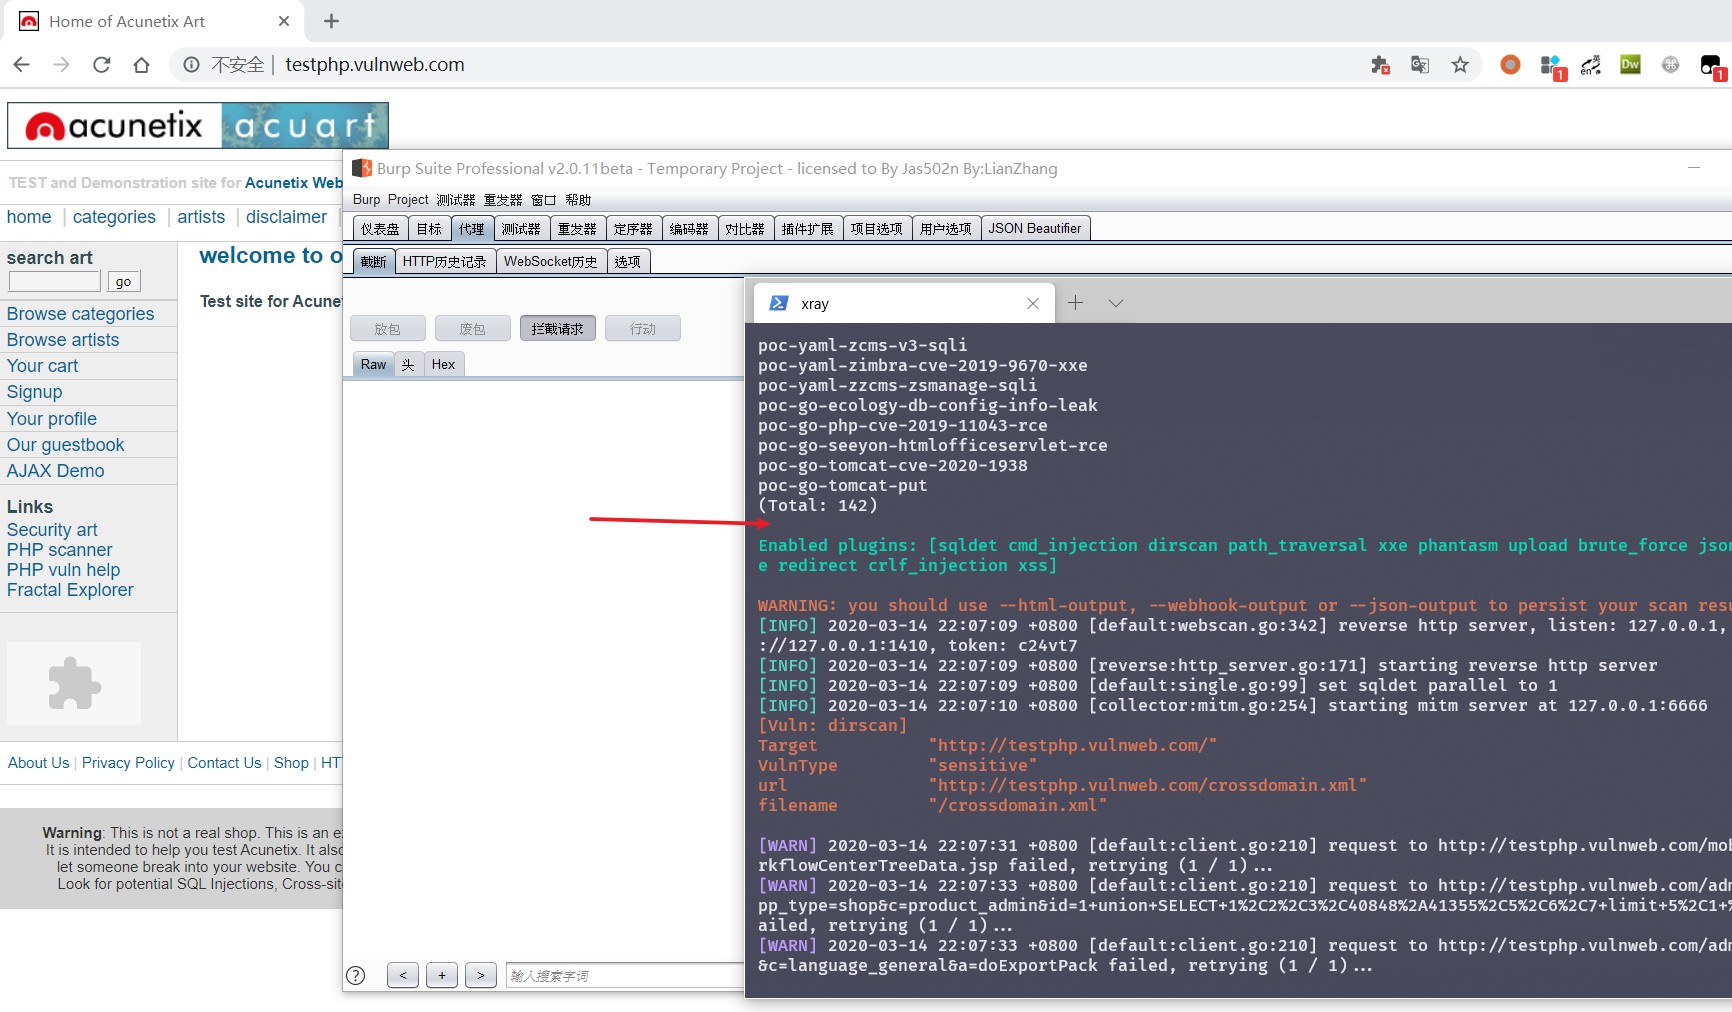The height and width of the screenshot is (1012, 1732).
Task: Open the proxy 选项 sub-tab
Action: 628,262
